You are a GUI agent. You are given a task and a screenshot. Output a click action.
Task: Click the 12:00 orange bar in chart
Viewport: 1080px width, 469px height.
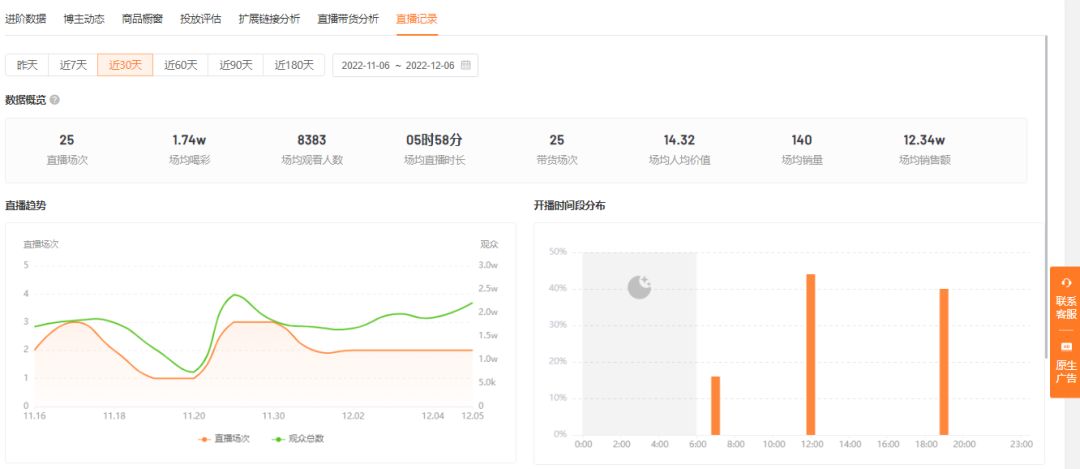click(x=810, y=354)
